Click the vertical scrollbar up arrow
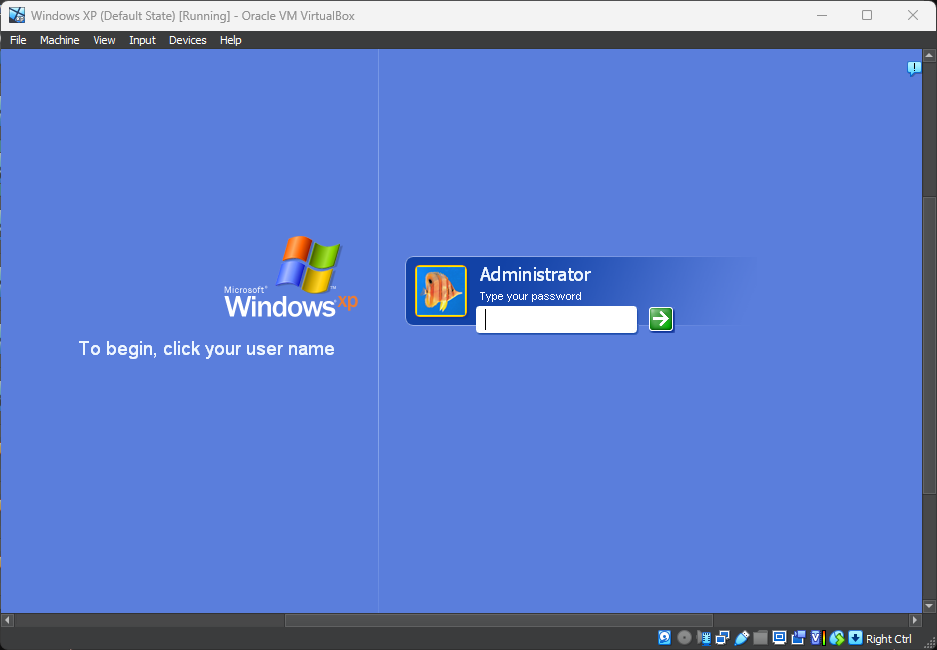This screenshot has width=937, height=650. click(x=929, y=56)
